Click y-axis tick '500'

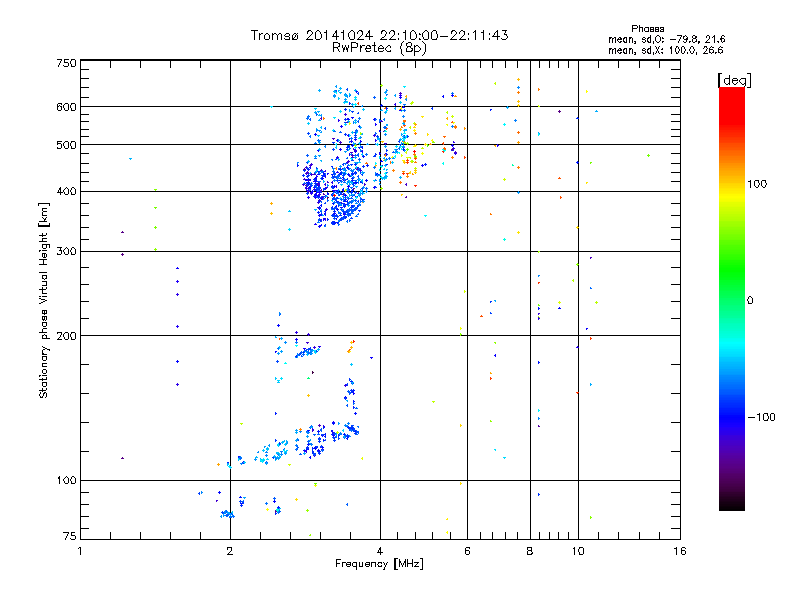[66, 145]
